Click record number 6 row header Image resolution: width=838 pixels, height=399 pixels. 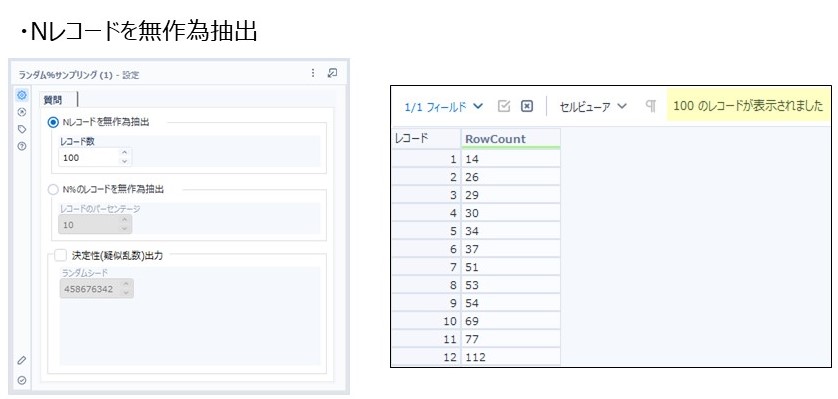(x=426, y=249)
